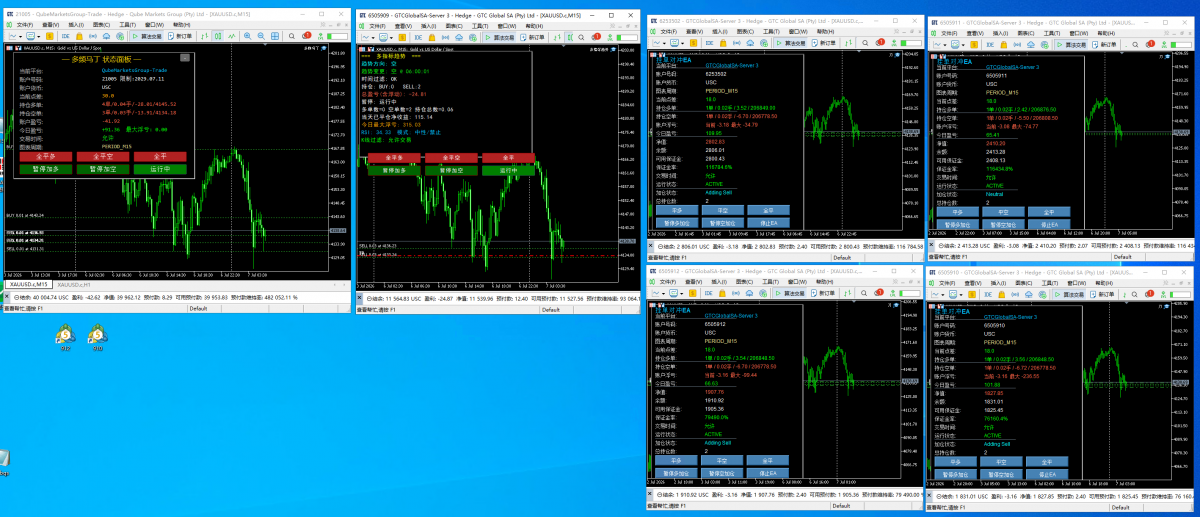Click search magnifier in 6253502 toolbar

click(x=865, y=42)
